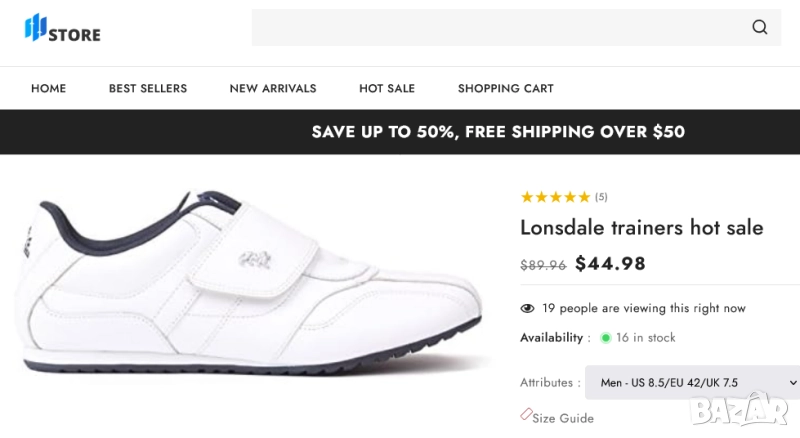Image resolution: width=800 pixels, height=438 pixels.
Task: Open the Attributes size dropdown
Action: (692, 382)
